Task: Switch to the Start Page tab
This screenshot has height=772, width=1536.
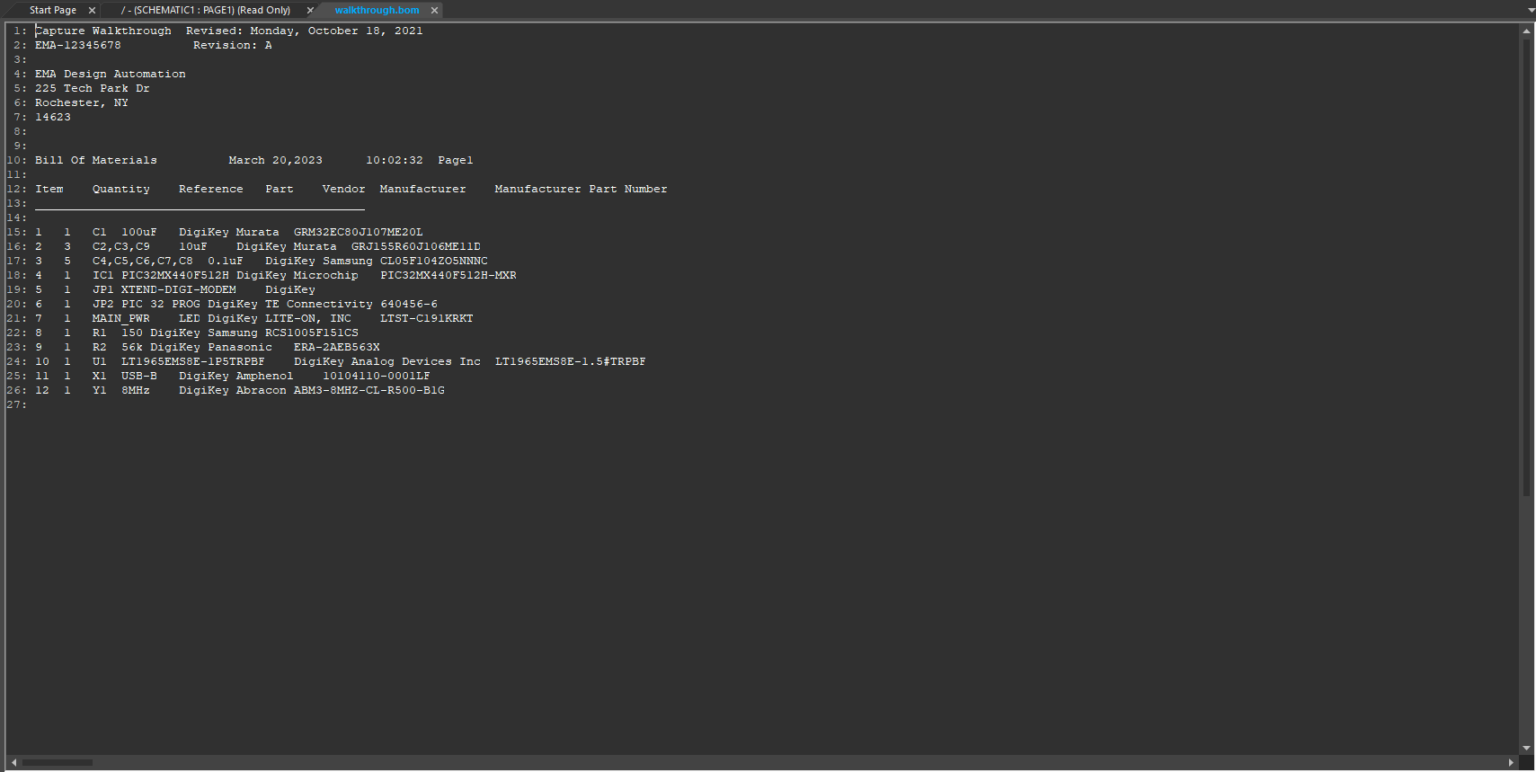Action: [x=52, y=10]
